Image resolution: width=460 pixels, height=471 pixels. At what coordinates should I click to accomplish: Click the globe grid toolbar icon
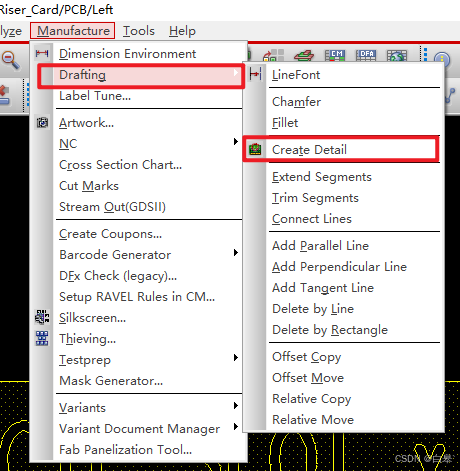[x=397, y=56]
